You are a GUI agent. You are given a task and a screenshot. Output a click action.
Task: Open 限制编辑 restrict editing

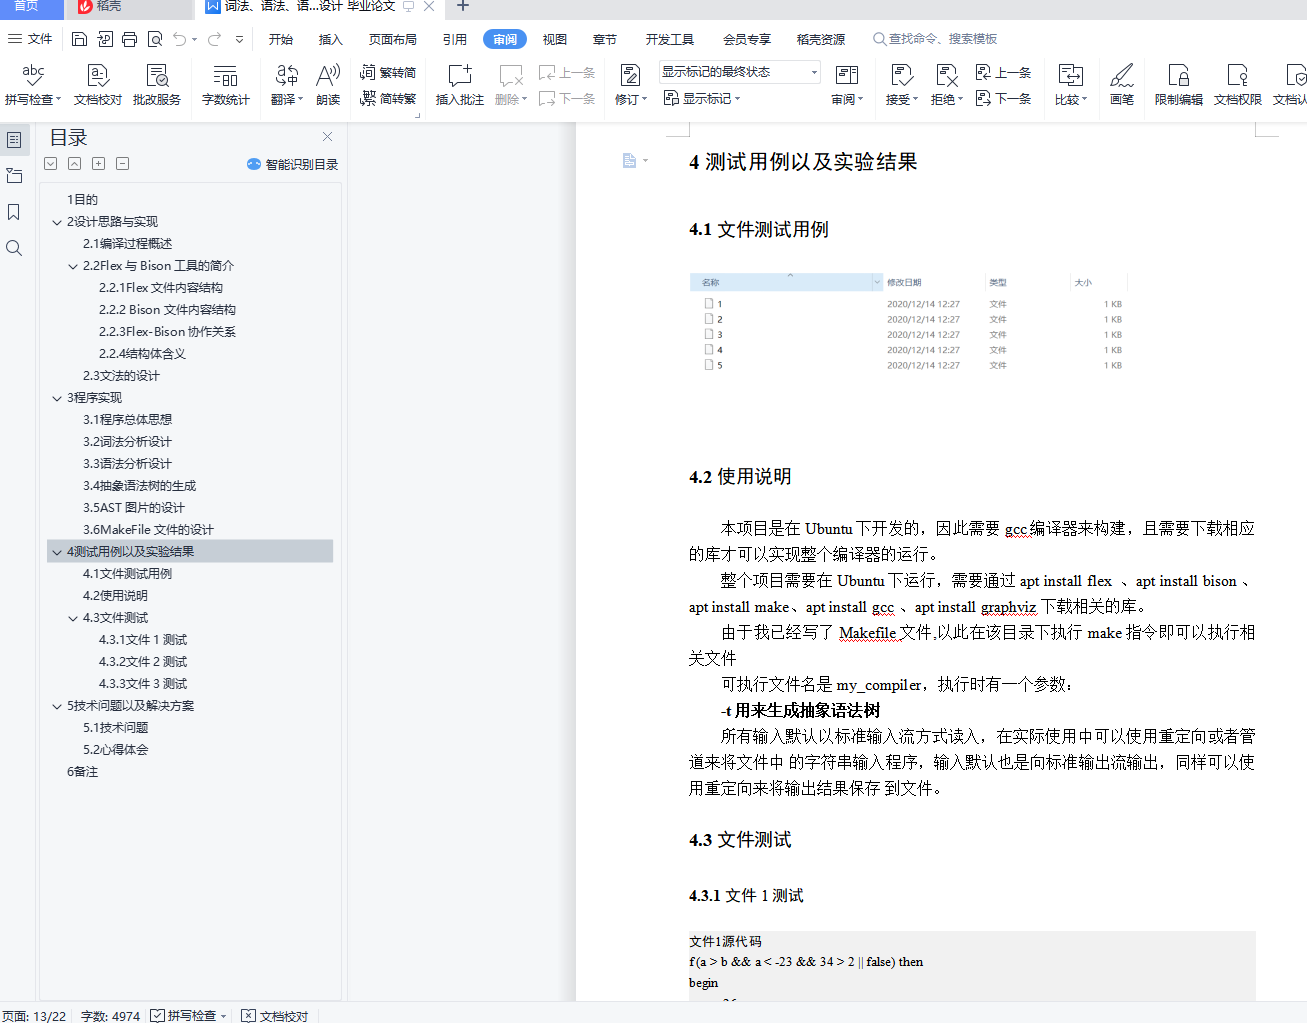(x=1179, y=85)
